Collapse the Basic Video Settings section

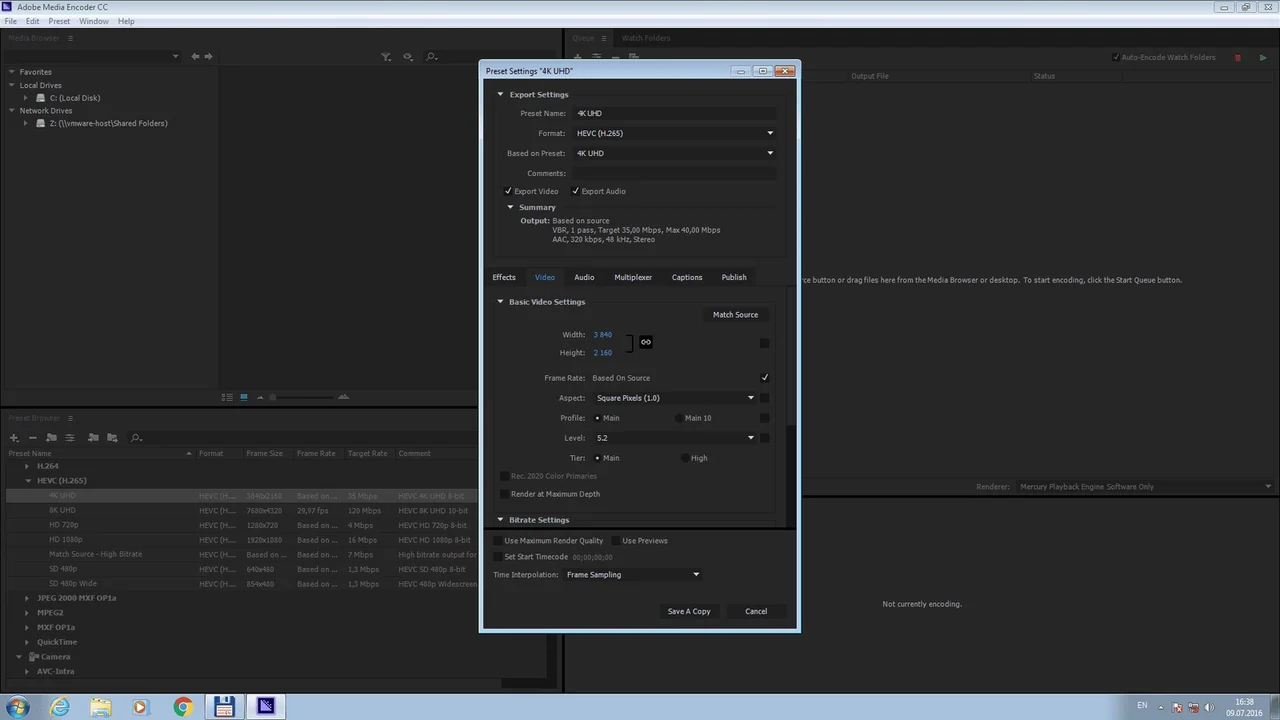[x=501, y=302]
